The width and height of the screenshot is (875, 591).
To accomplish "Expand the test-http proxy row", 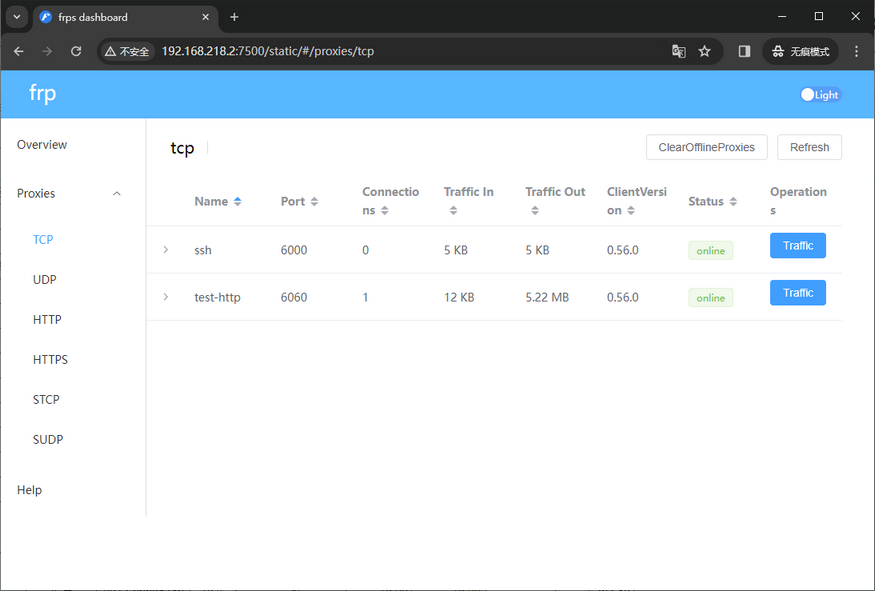I will pos(166,297).
